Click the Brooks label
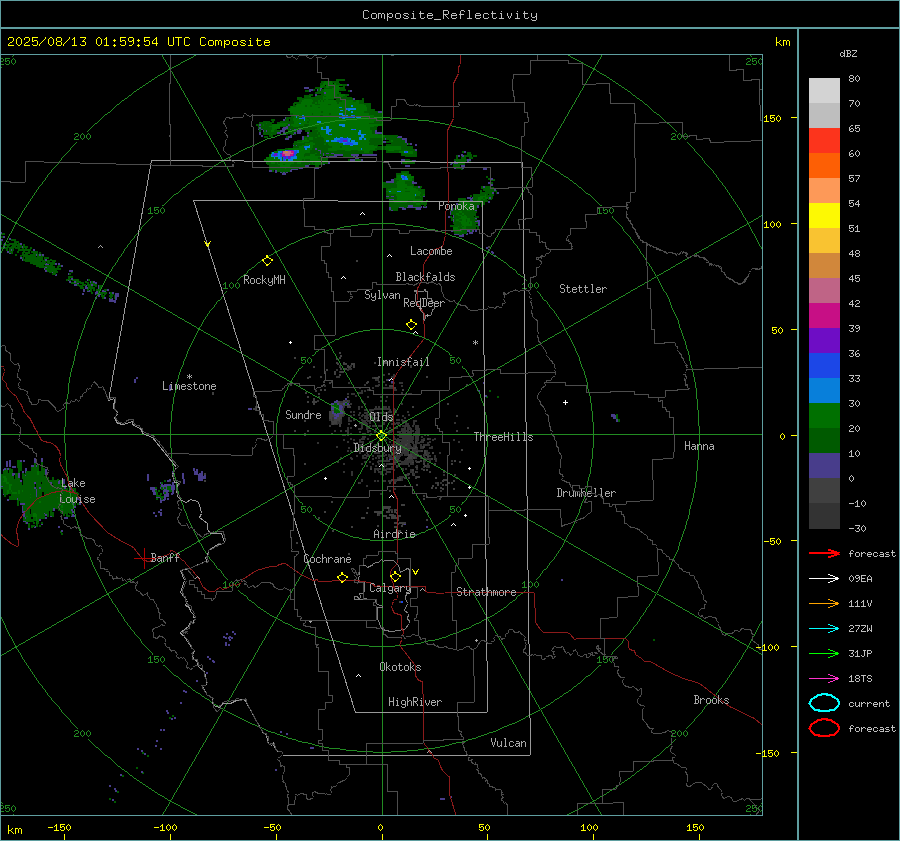The image size is (900, 841). (711, 700)
